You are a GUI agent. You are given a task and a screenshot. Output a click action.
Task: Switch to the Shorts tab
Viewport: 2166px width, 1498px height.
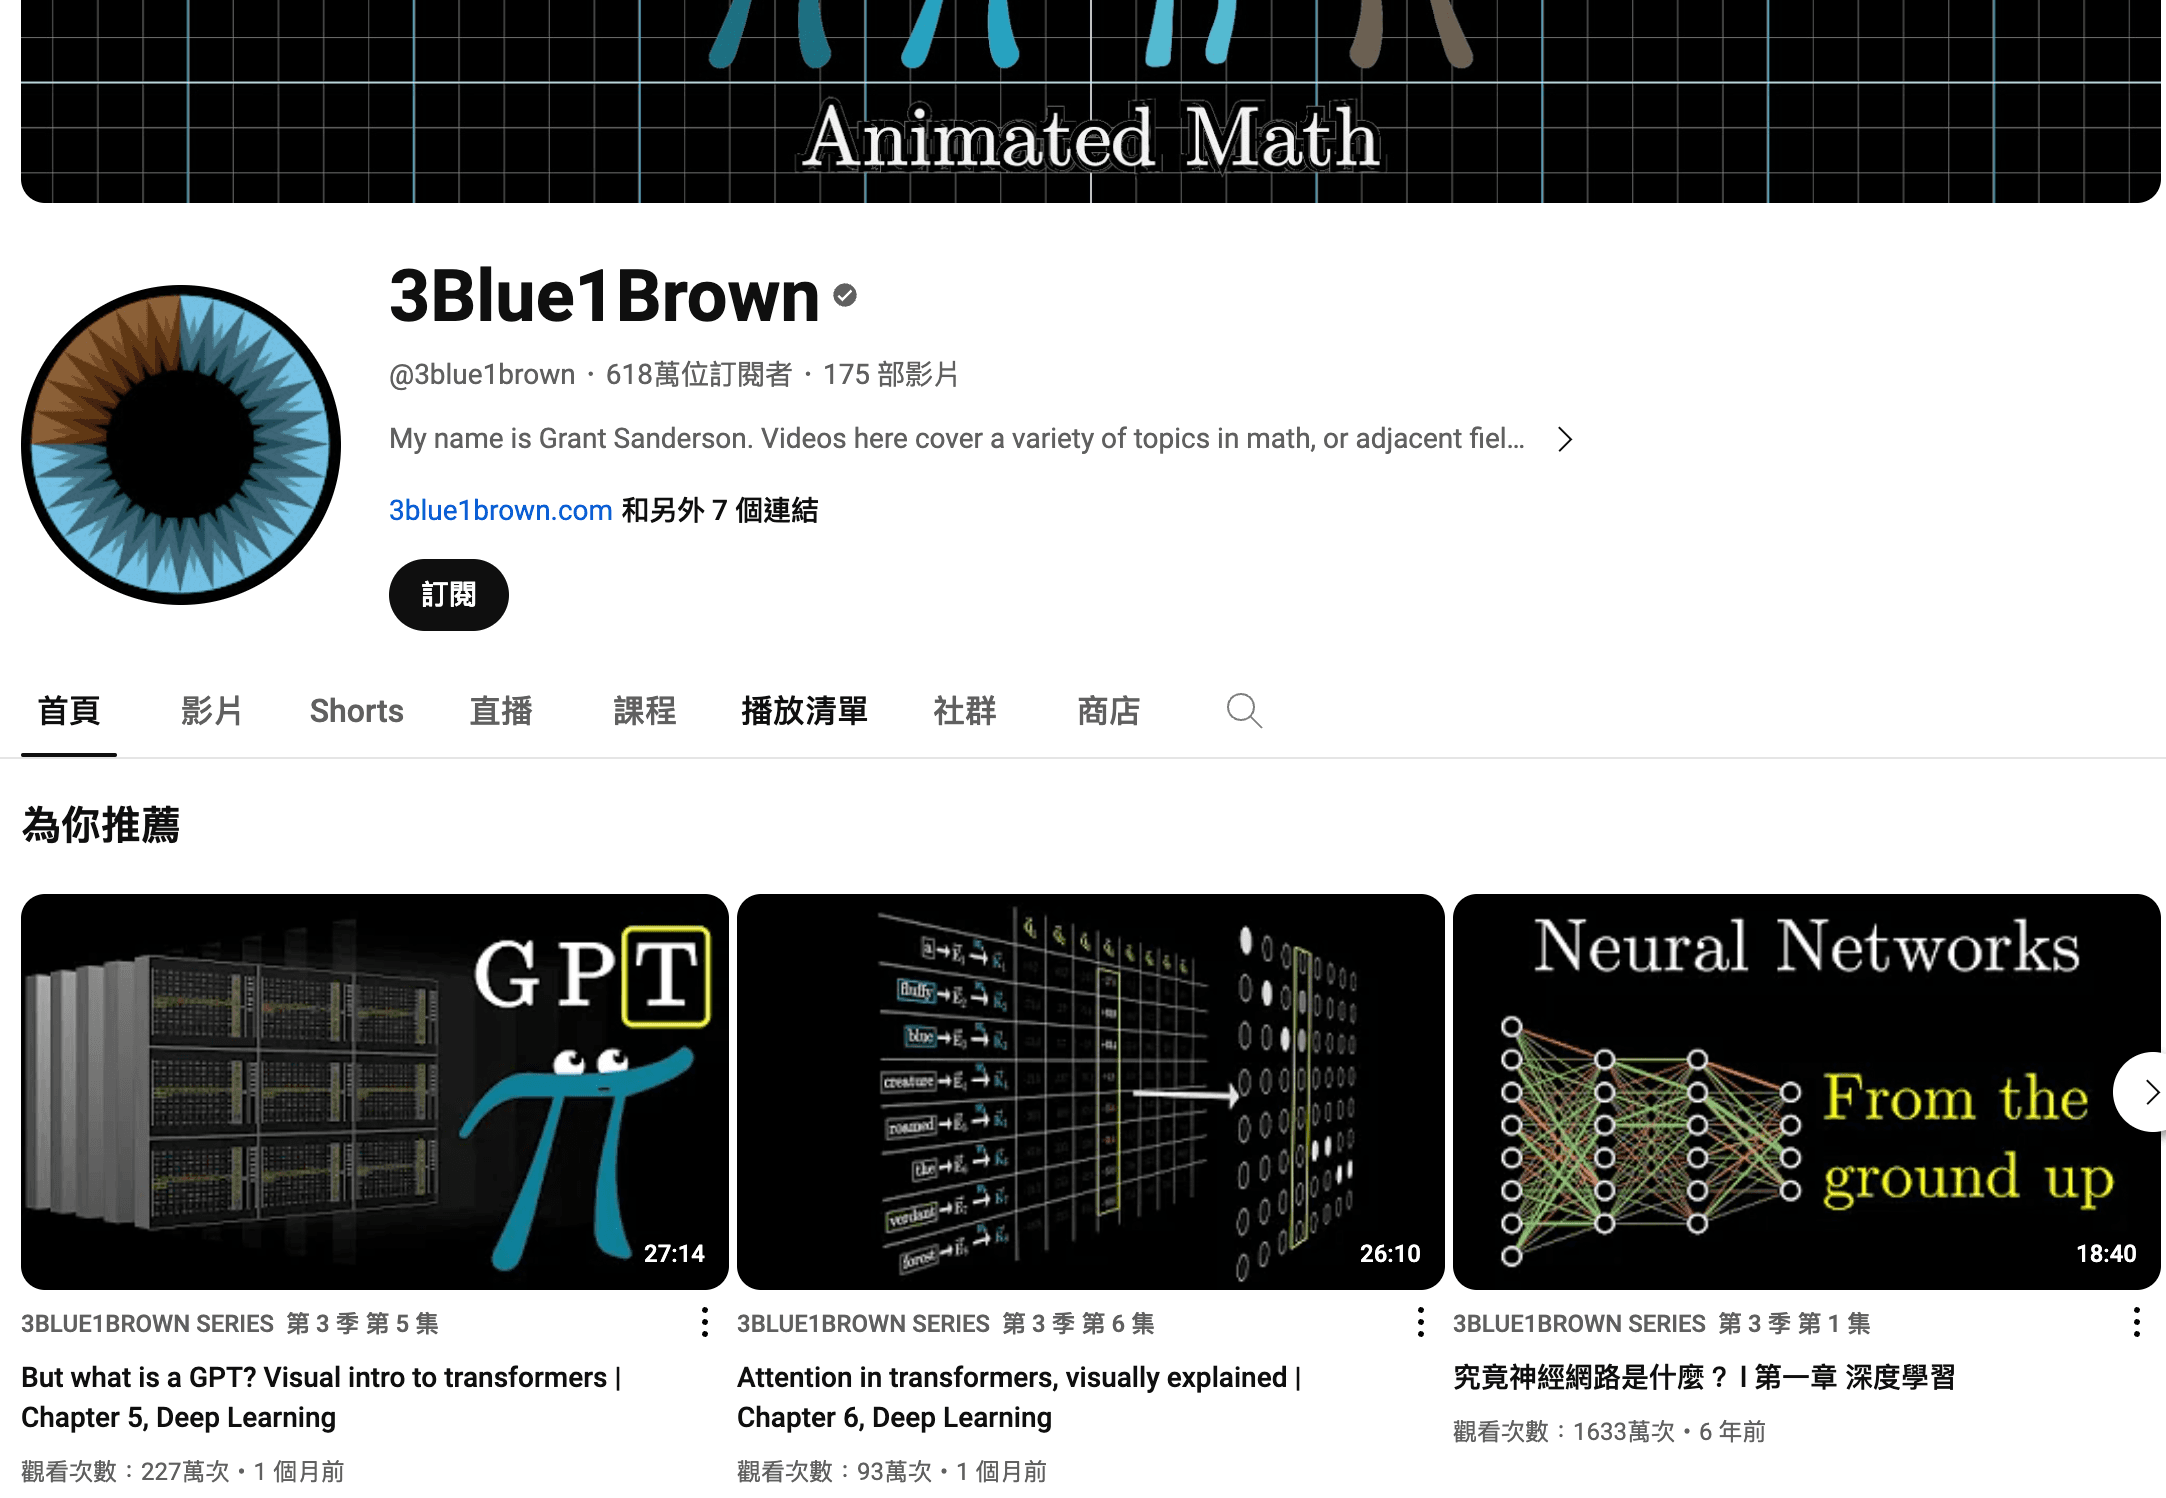pos(356,711)
